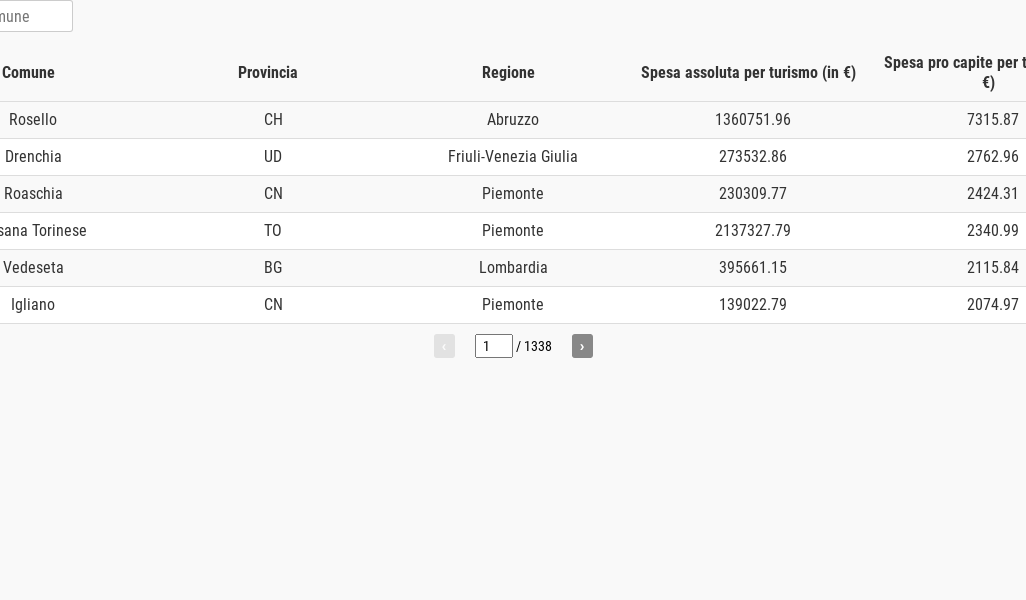
Task: Click total pages text 1338
Action: click(x=537, y=347)
